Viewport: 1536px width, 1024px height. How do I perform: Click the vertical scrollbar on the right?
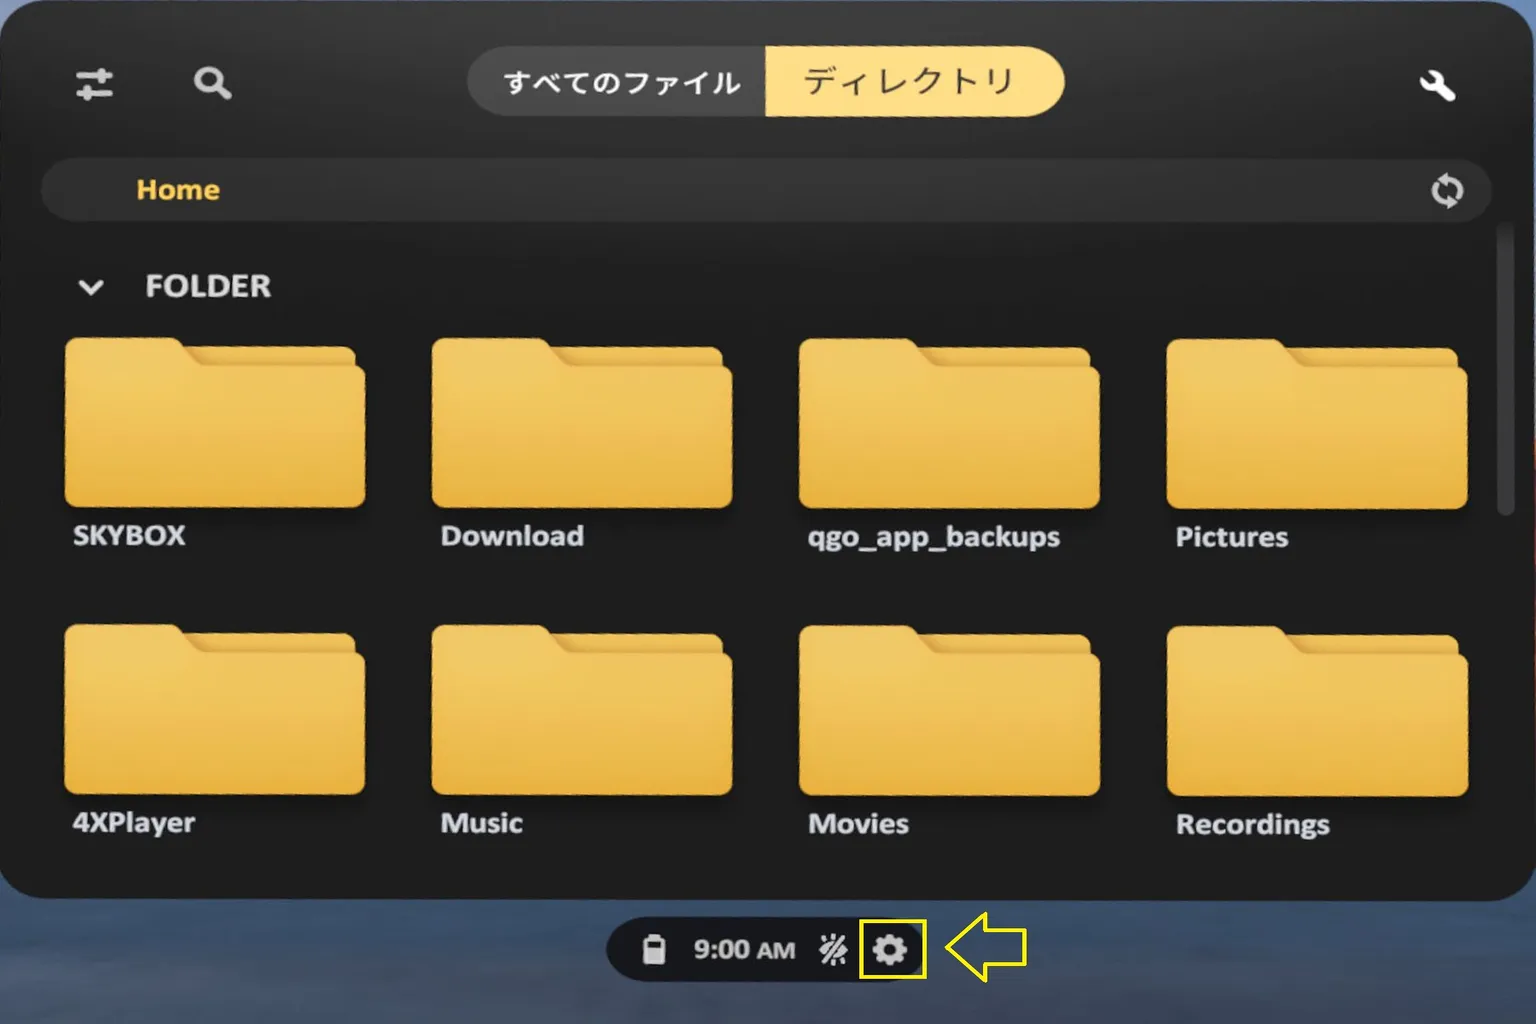tap(1505, 370)
